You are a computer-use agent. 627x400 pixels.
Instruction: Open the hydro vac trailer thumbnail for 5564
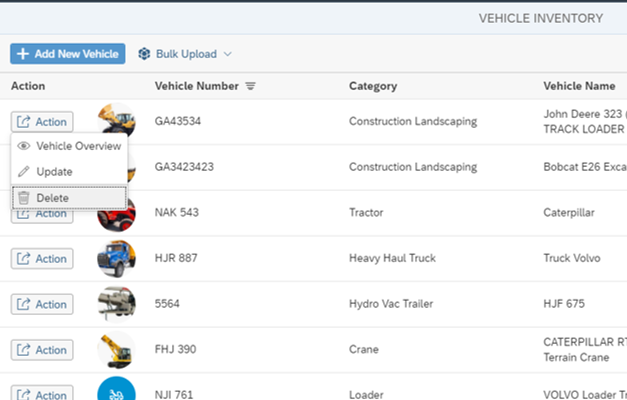(x=117, y=304)
